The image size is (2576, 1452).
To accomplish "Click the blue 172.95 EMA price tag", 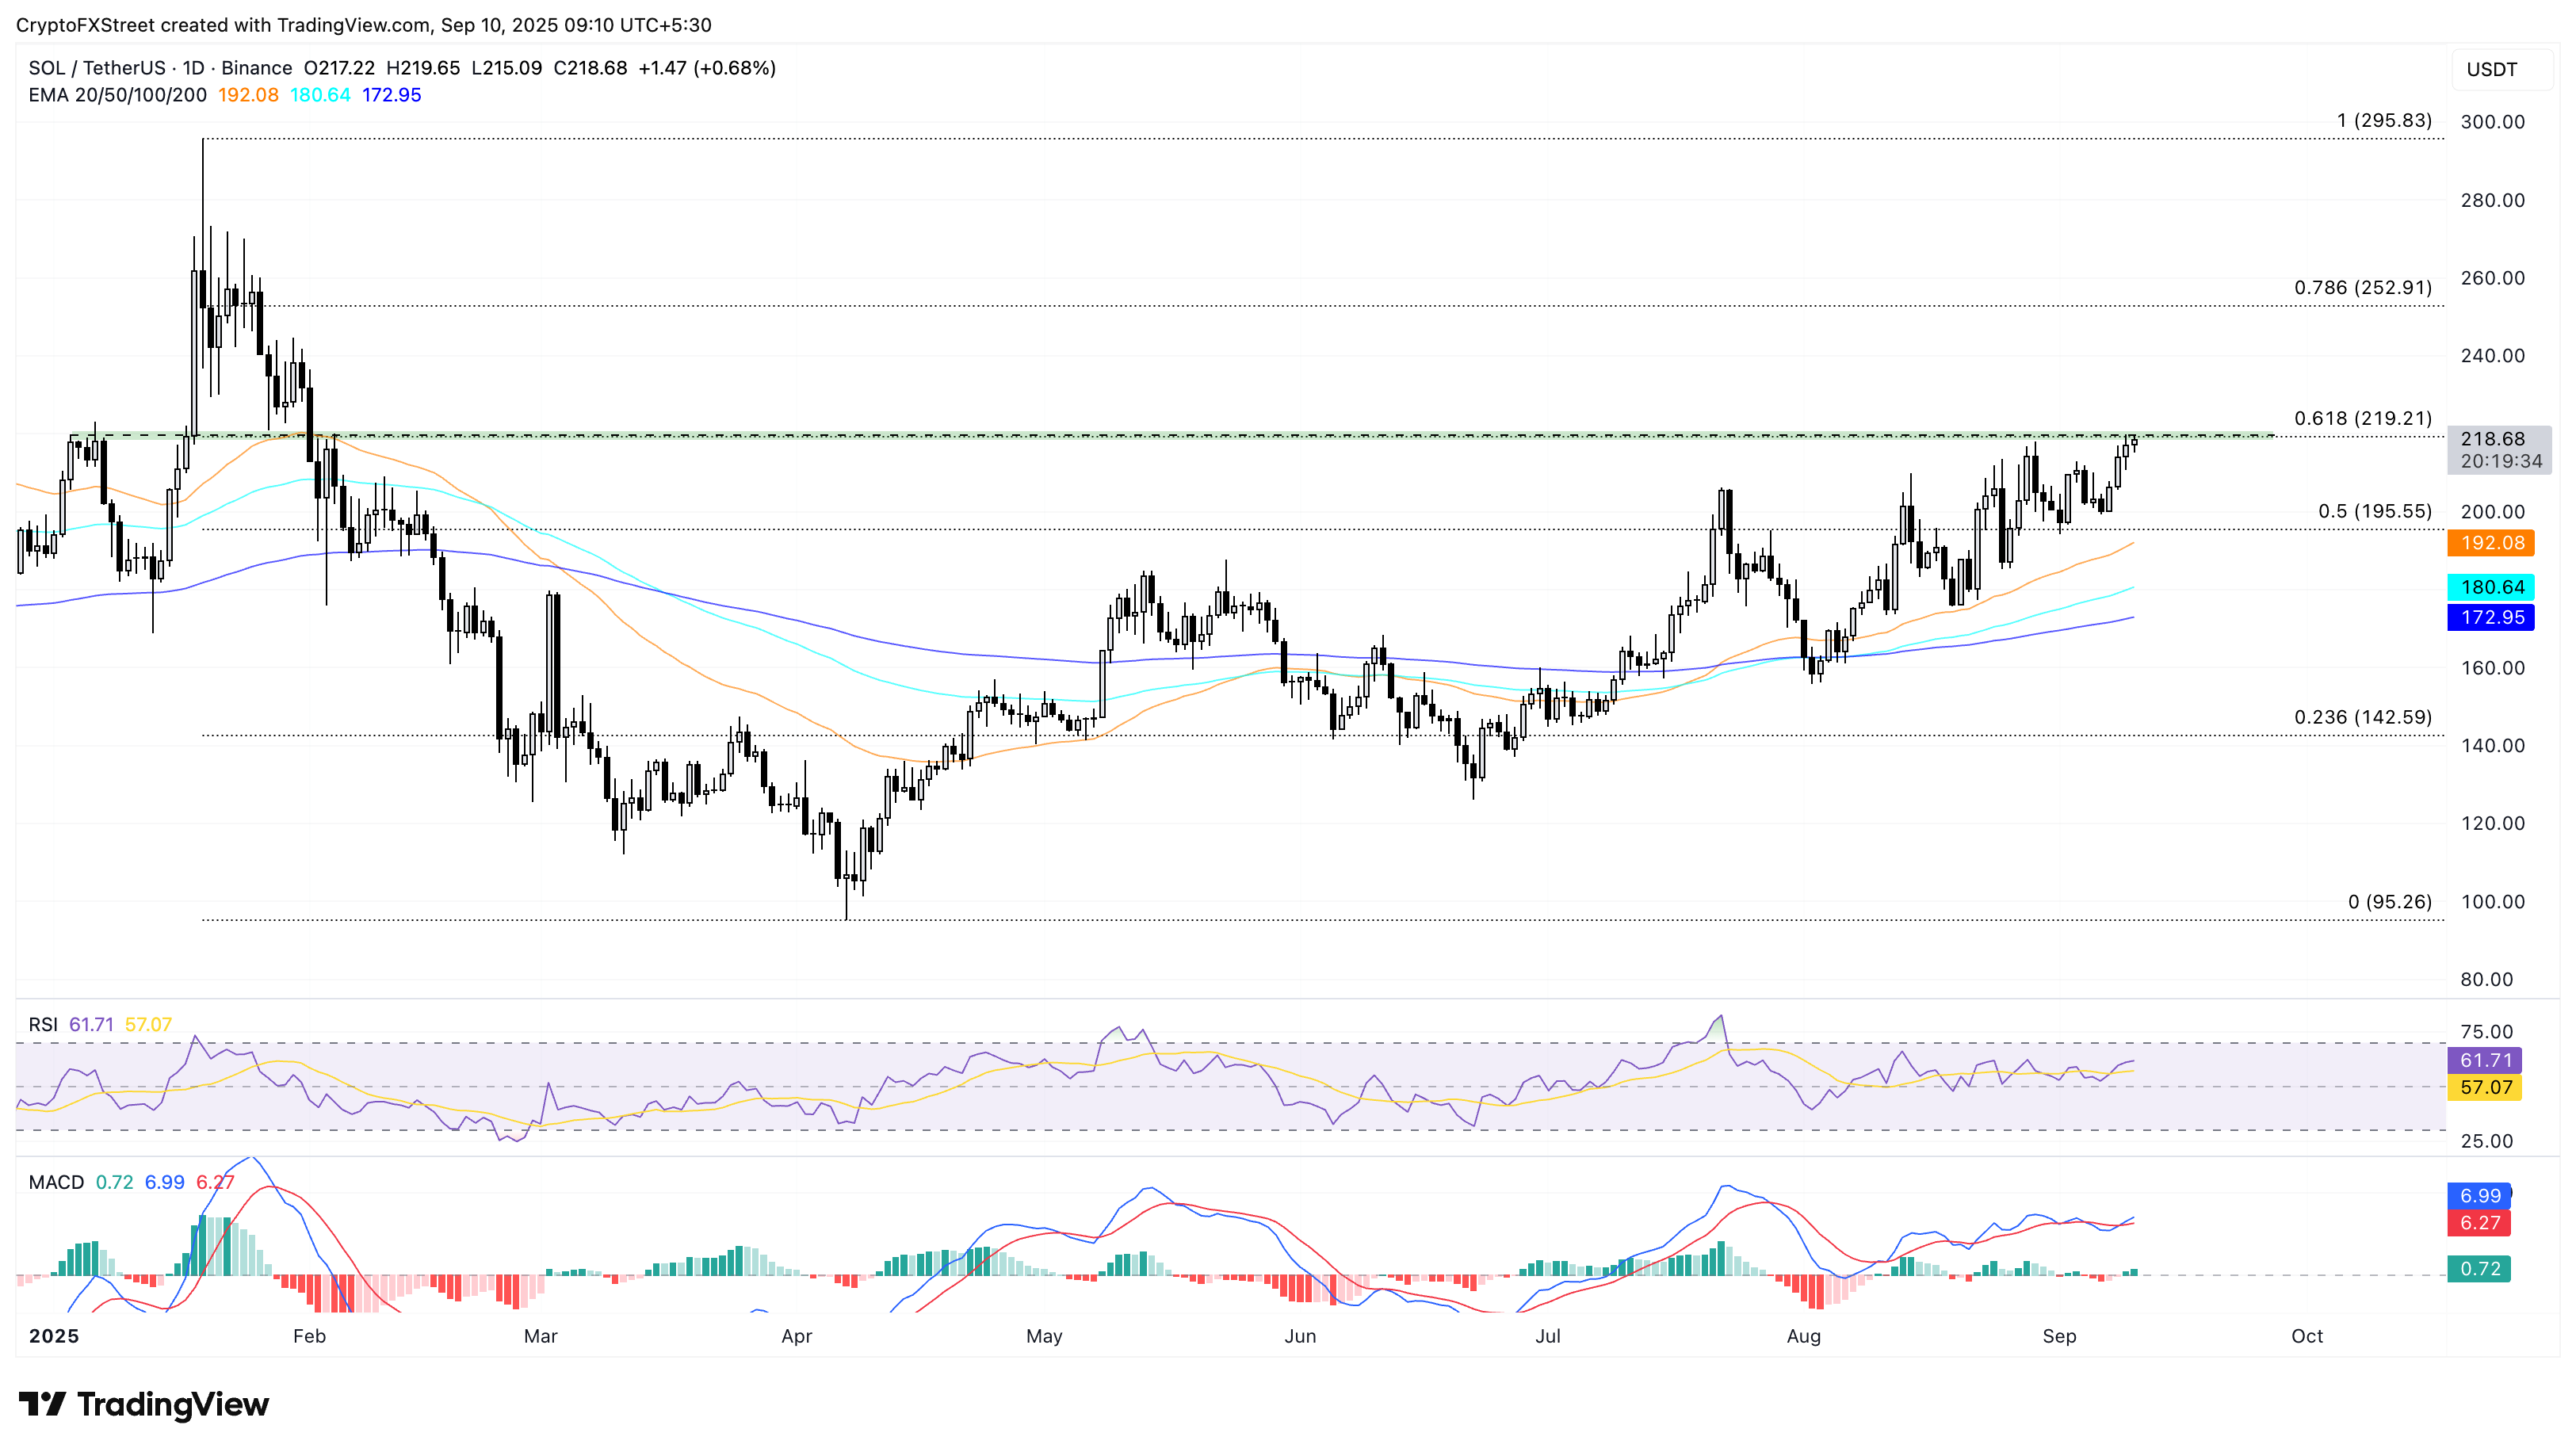I will pos(2490,617).
